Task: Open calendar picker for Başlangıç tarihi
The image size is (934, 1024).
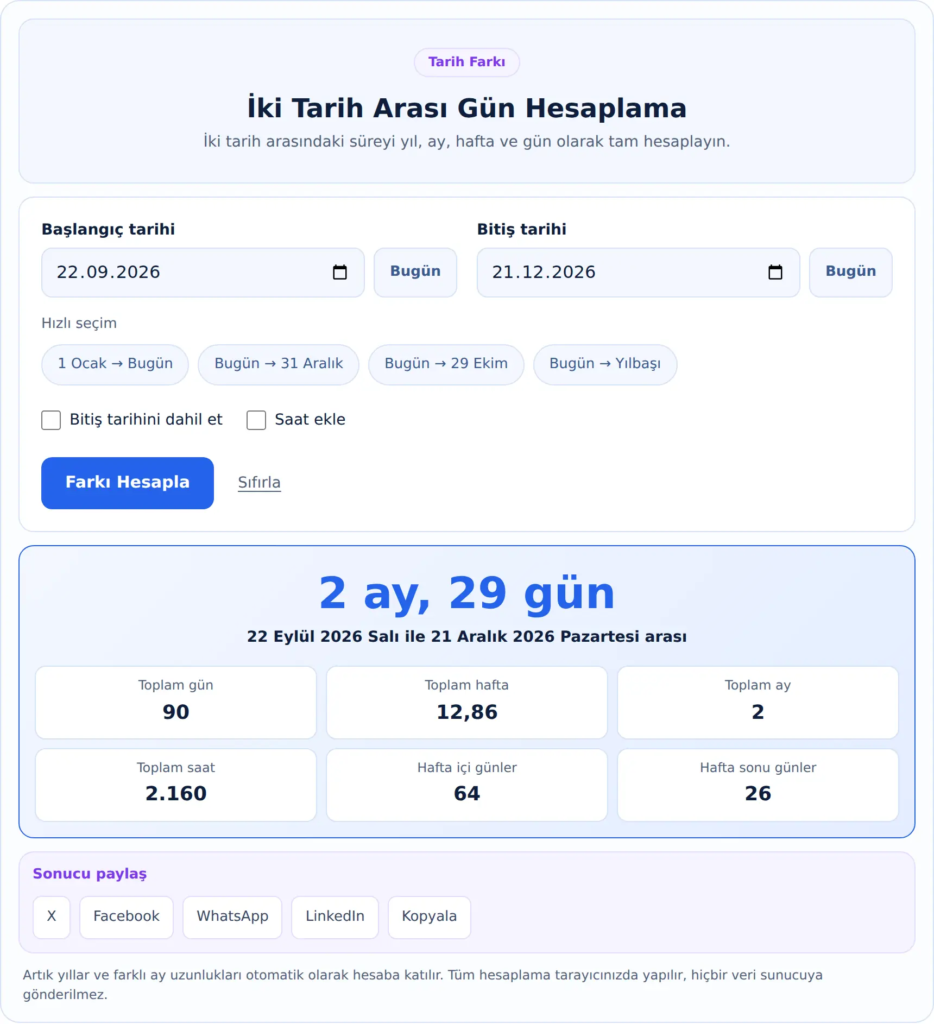Action: (340, 272)
